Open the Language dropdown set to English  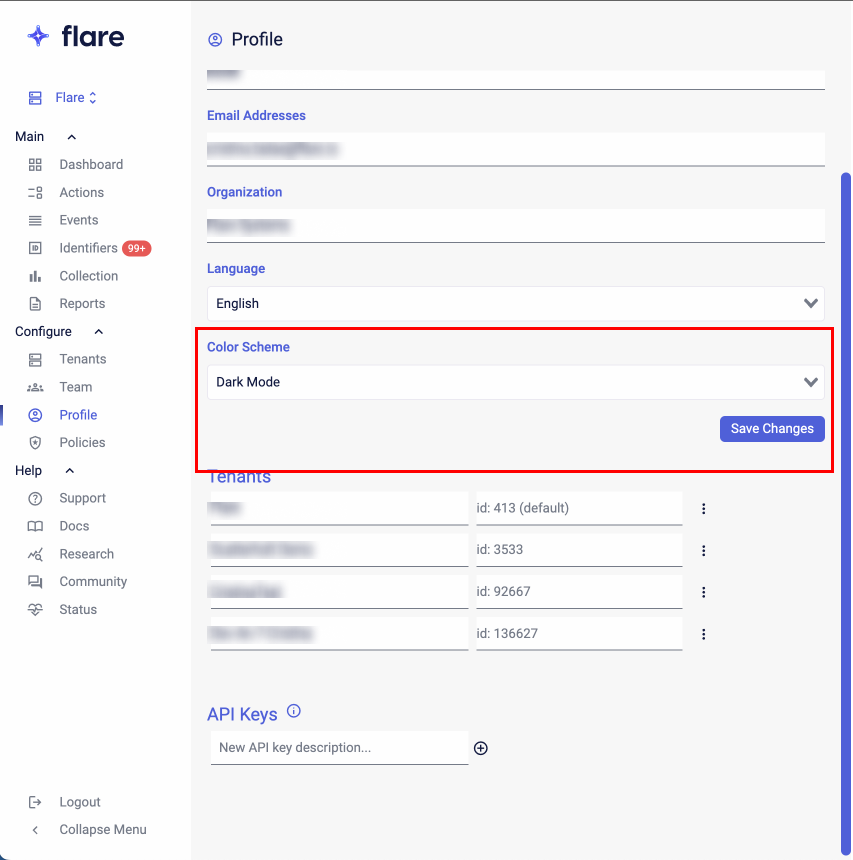click(x=515, y=303)
